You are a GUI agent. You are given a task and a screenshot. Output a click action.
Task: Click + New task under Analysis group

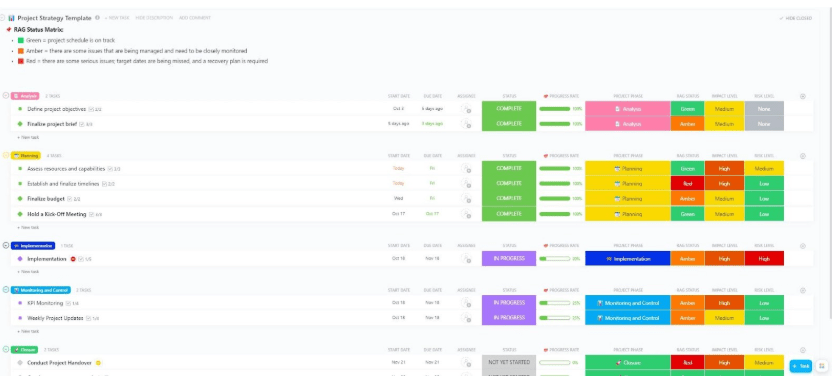click(x=28, y=138)
